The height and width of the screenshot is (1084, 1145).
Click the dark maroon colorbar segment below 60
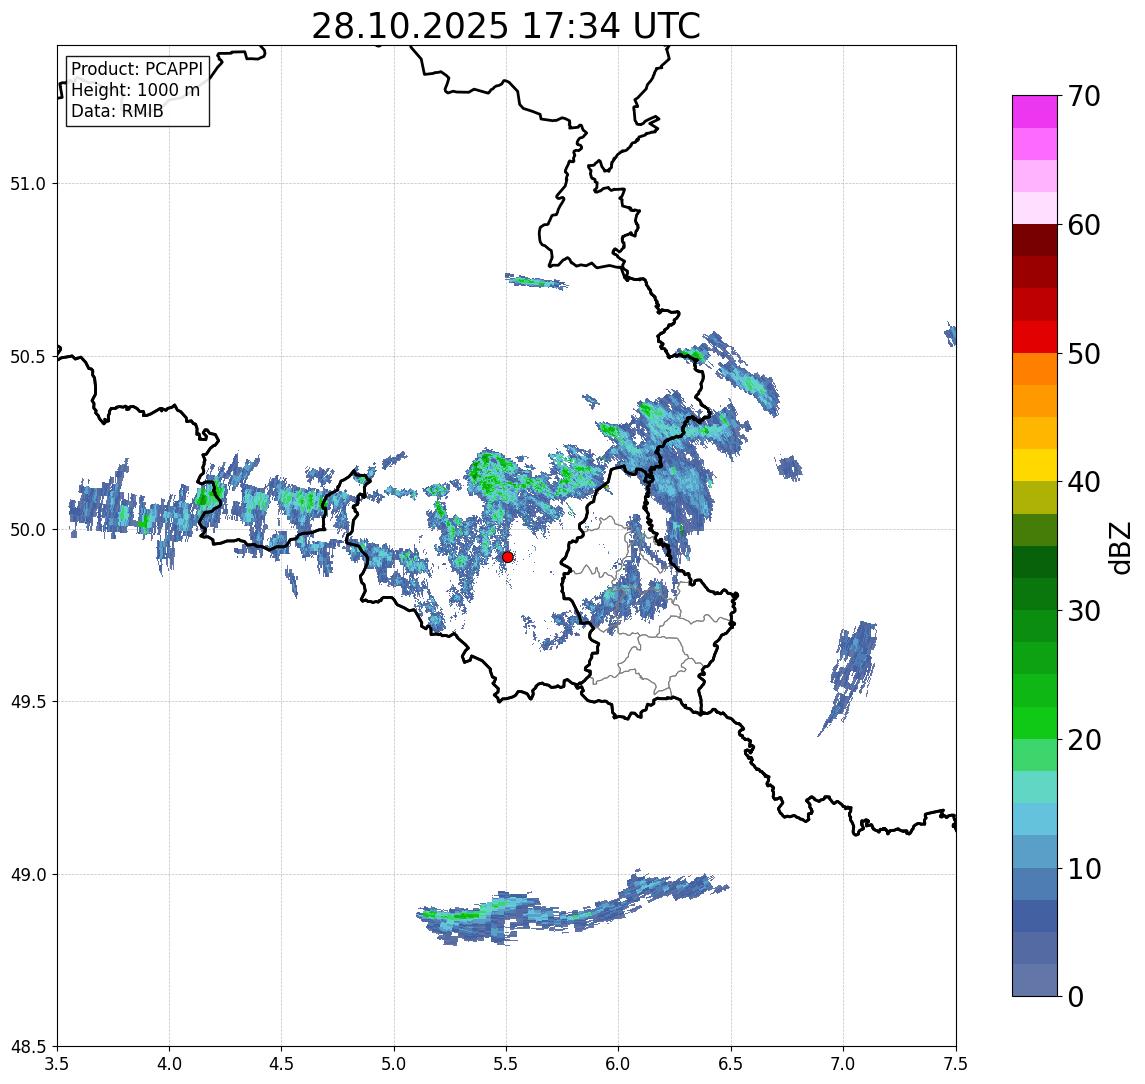(1035, 240)
